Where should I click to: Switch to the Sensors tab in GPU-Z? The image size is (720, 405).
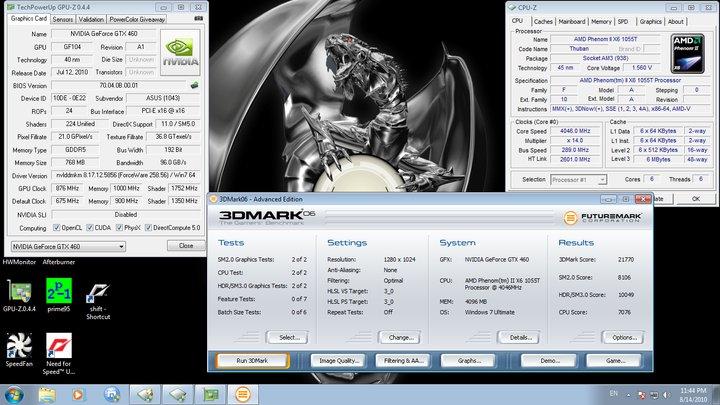[63, 19]
